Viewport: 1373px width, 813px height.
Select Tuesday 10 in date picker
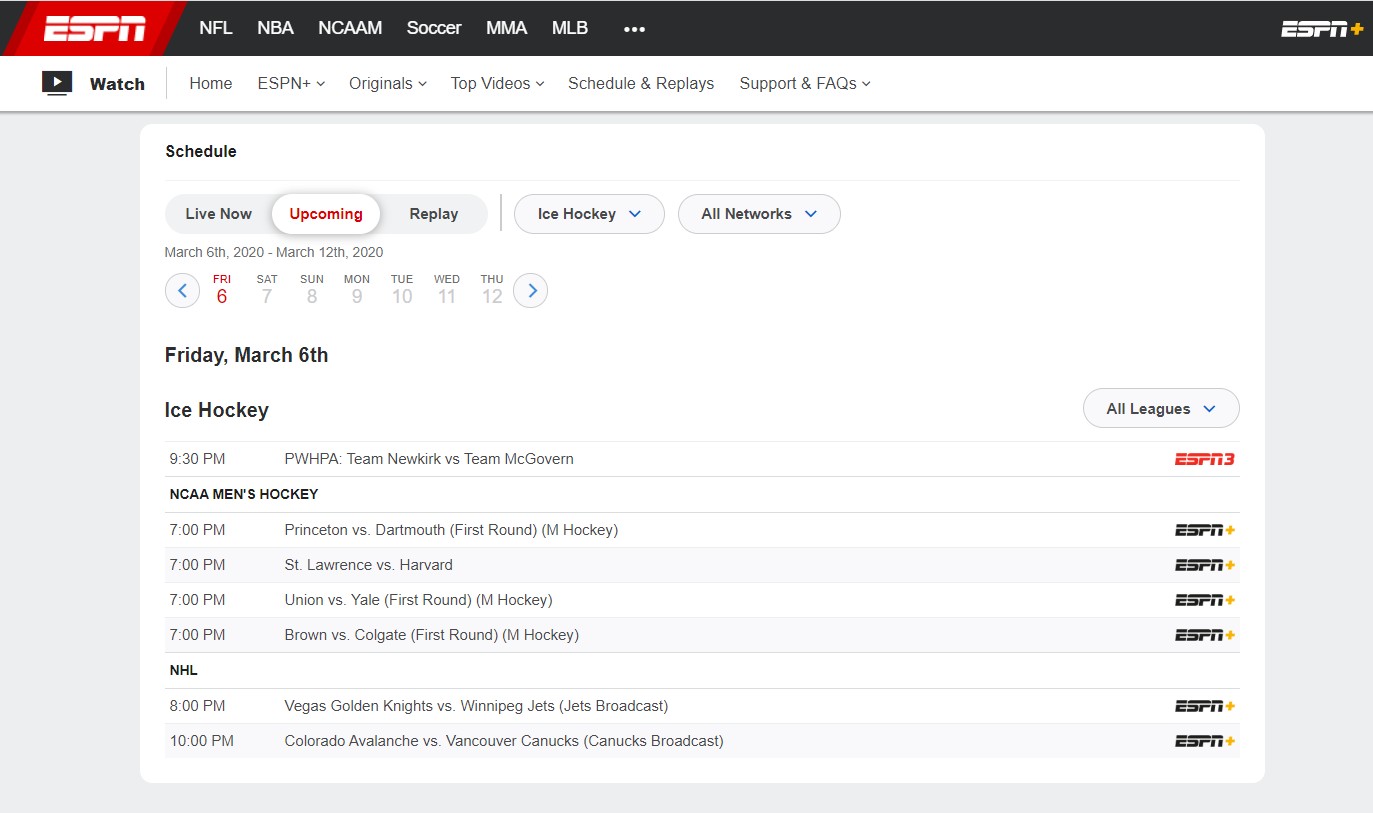point(402,290)
